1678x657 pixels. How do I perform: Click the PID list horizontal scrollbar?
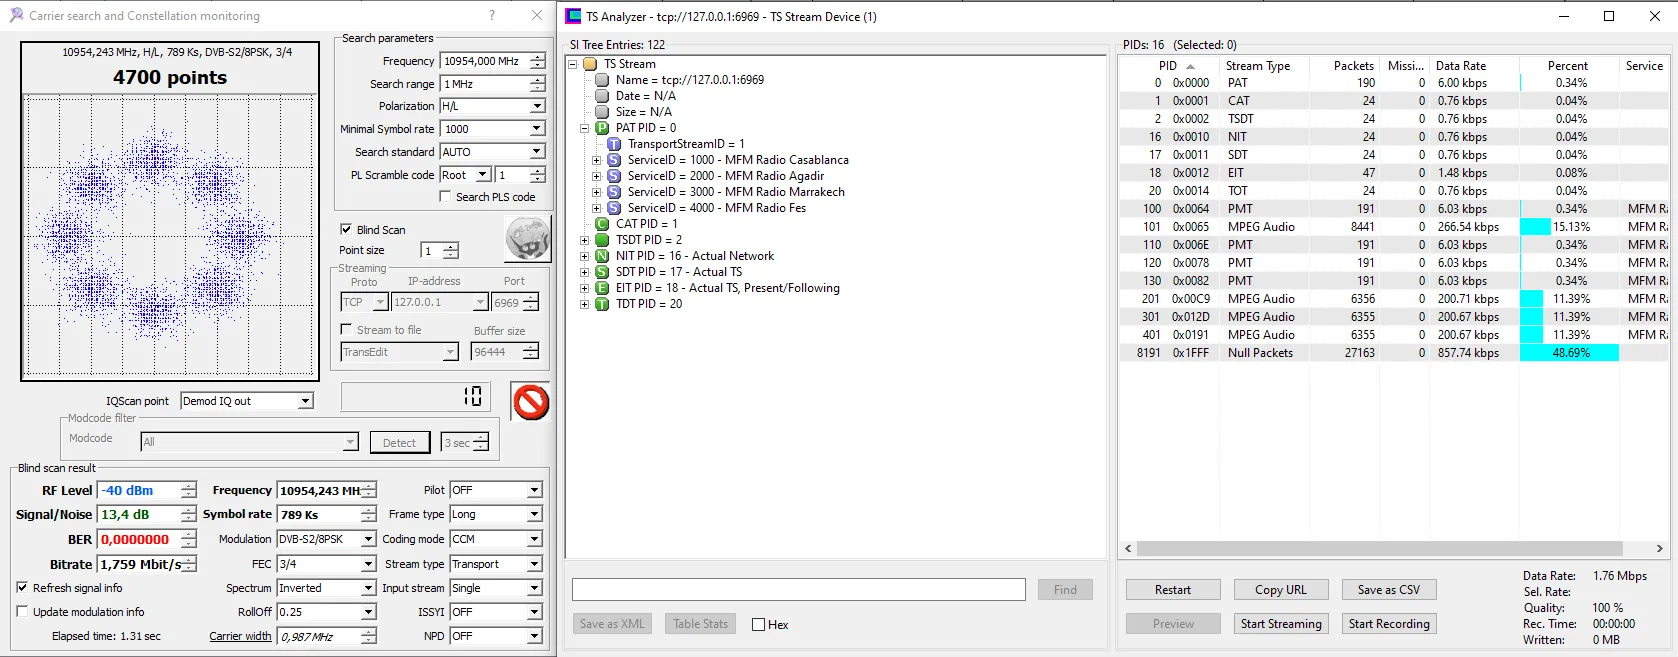tap(1380, 548)
